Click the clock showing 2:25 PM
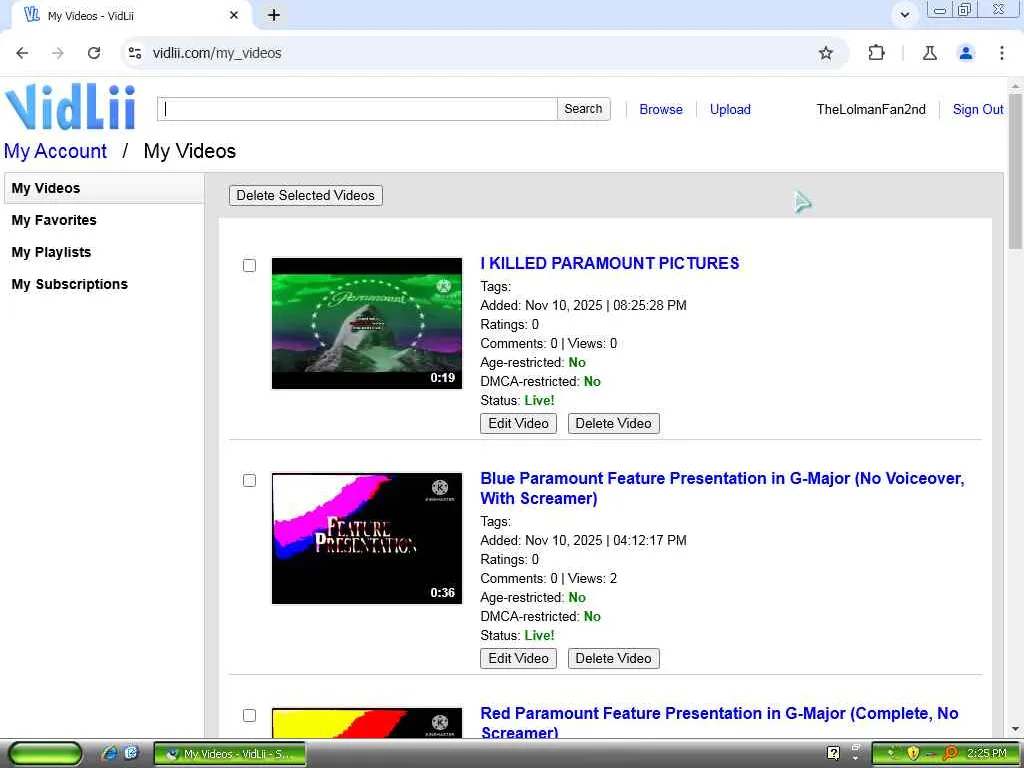 [x=987, y=754]
